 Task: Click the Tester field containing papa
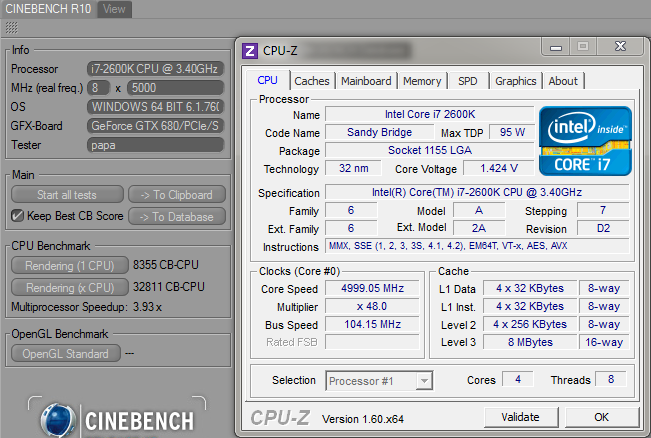(155, 145)
